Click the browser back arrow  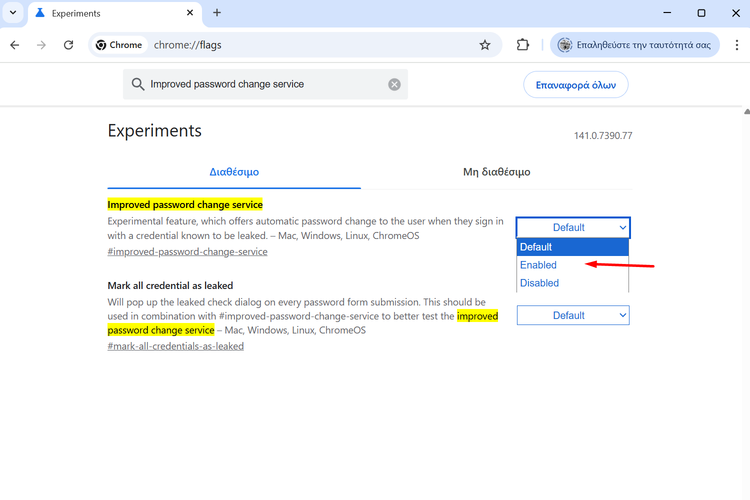click(x=15, y=45)
